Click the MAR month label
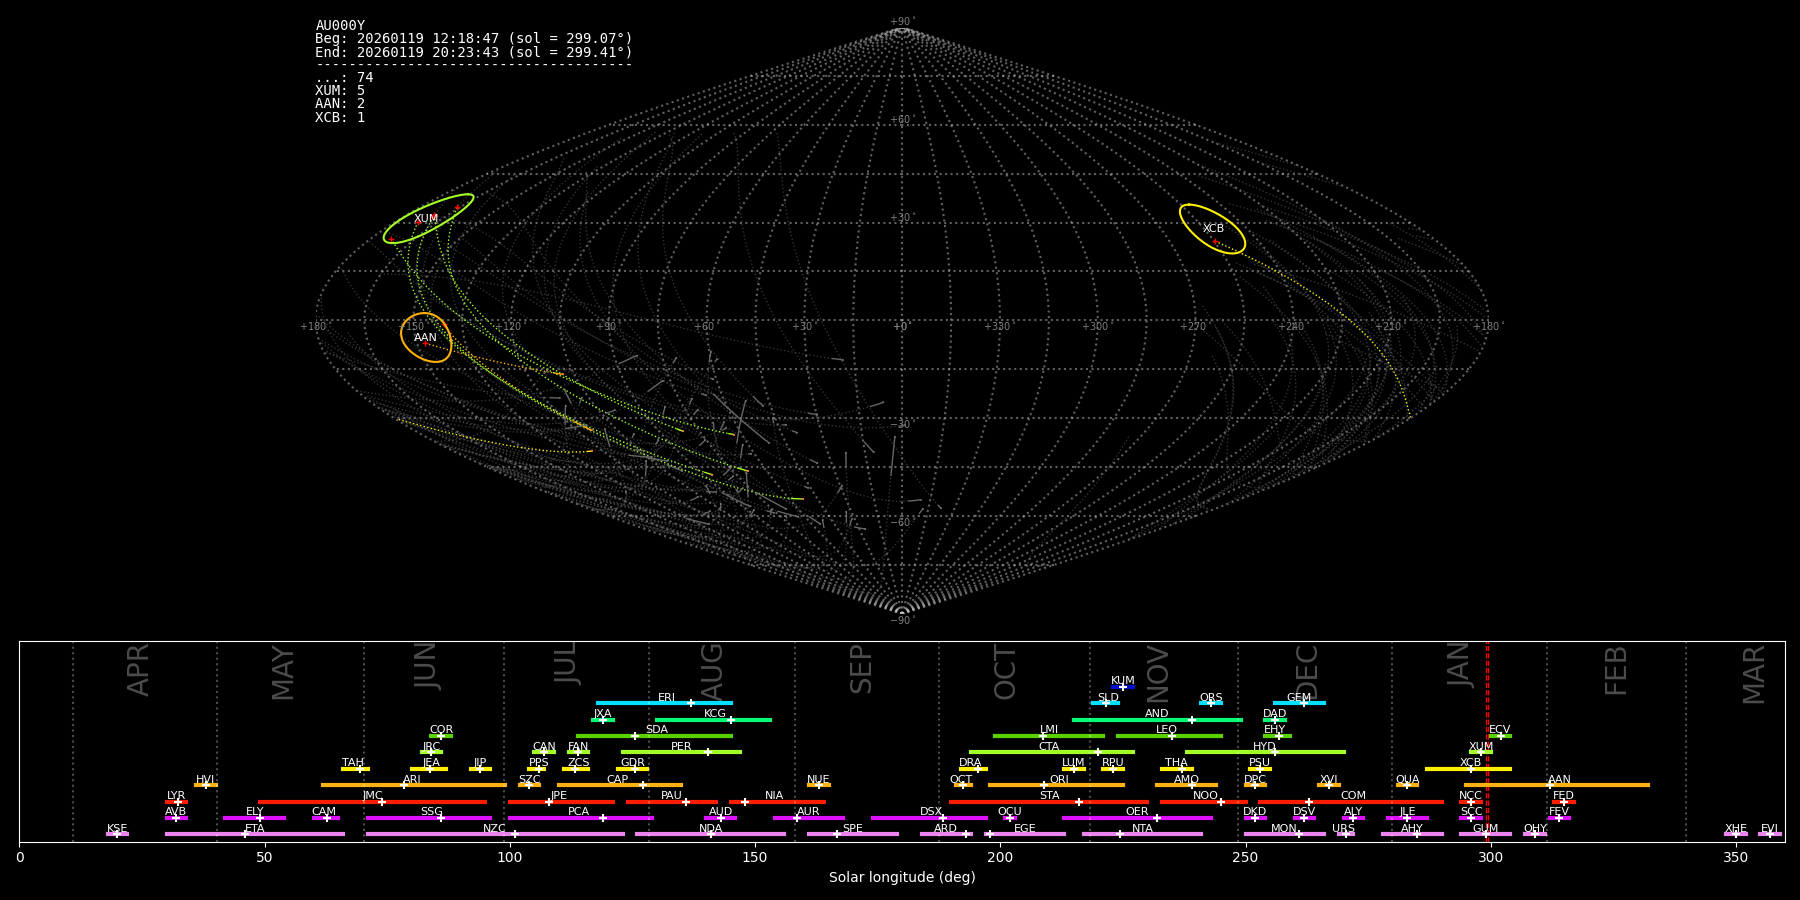This screenshot has width=1800, height=900. tap(1754, 675)
